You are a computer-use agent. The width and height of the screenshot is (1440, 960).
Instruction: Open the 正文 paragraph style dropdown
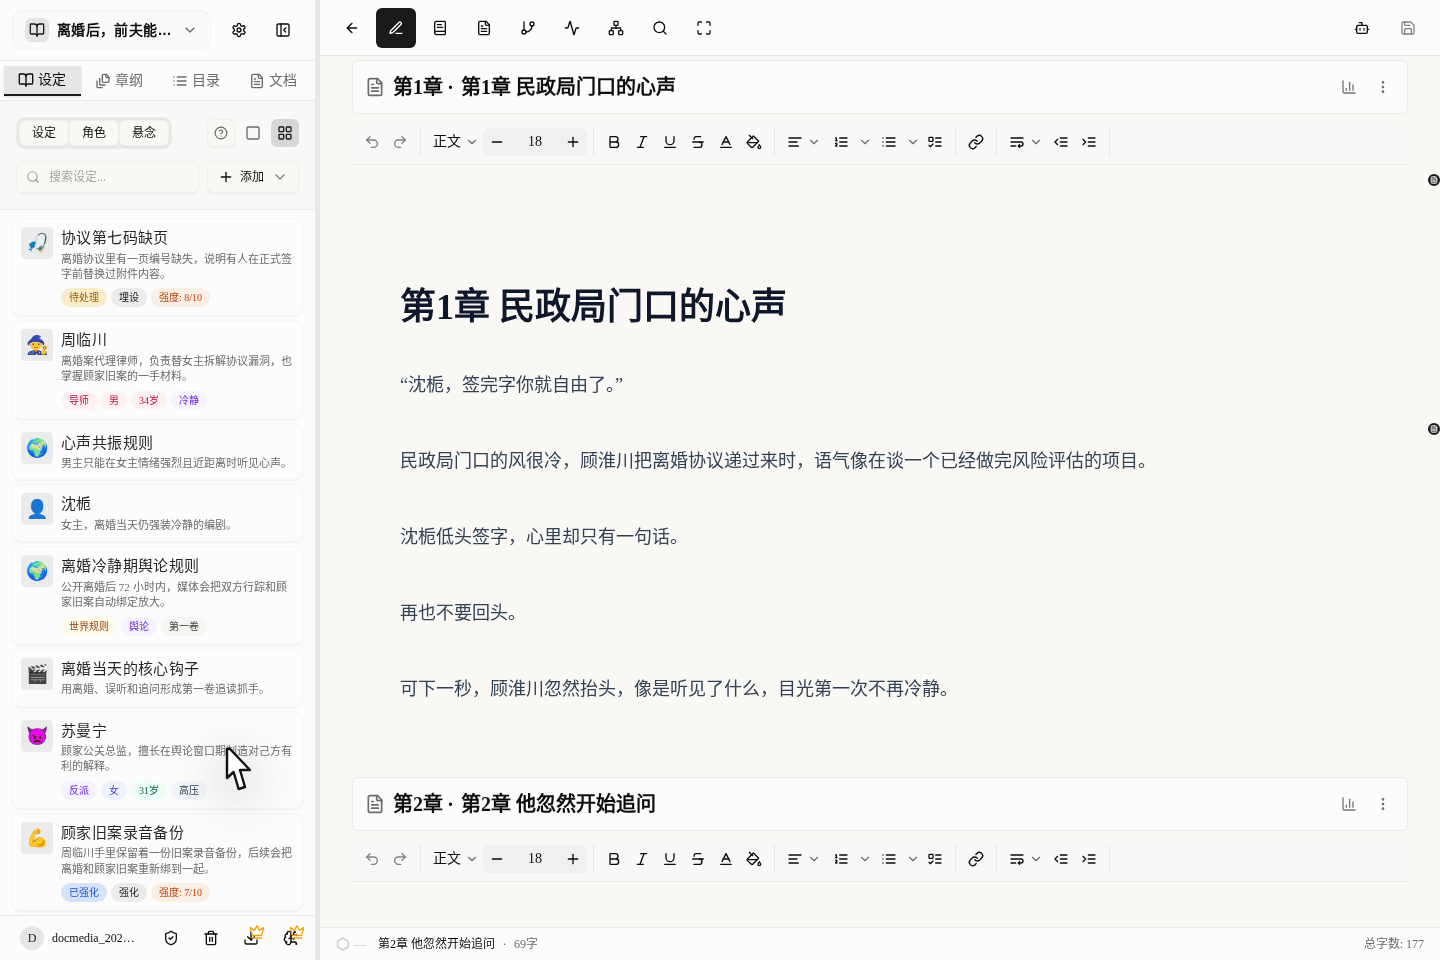click(x=453, y=142)
